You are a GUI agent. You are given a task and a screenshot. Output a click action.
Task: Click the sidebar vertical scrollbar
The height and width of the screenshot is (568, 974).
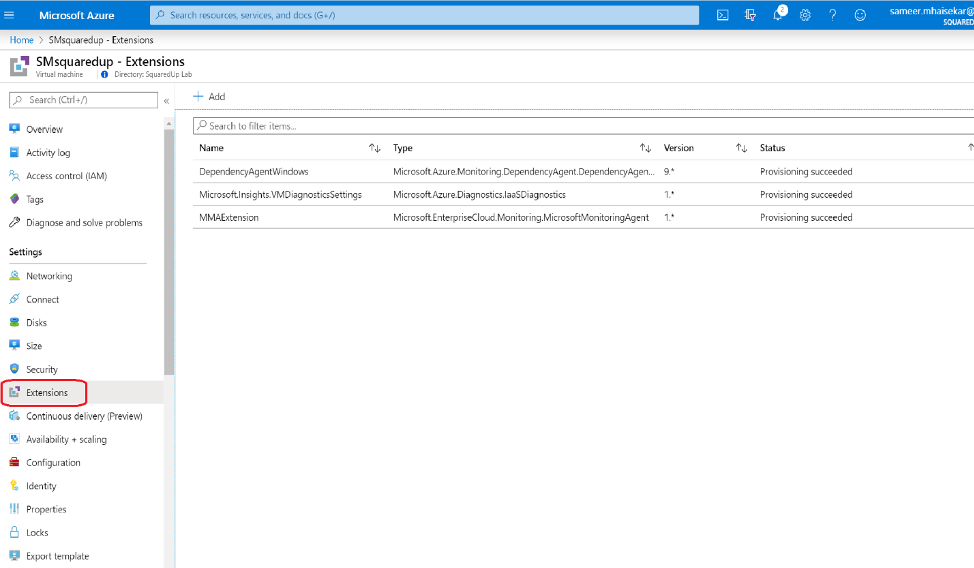click(169, 300)
